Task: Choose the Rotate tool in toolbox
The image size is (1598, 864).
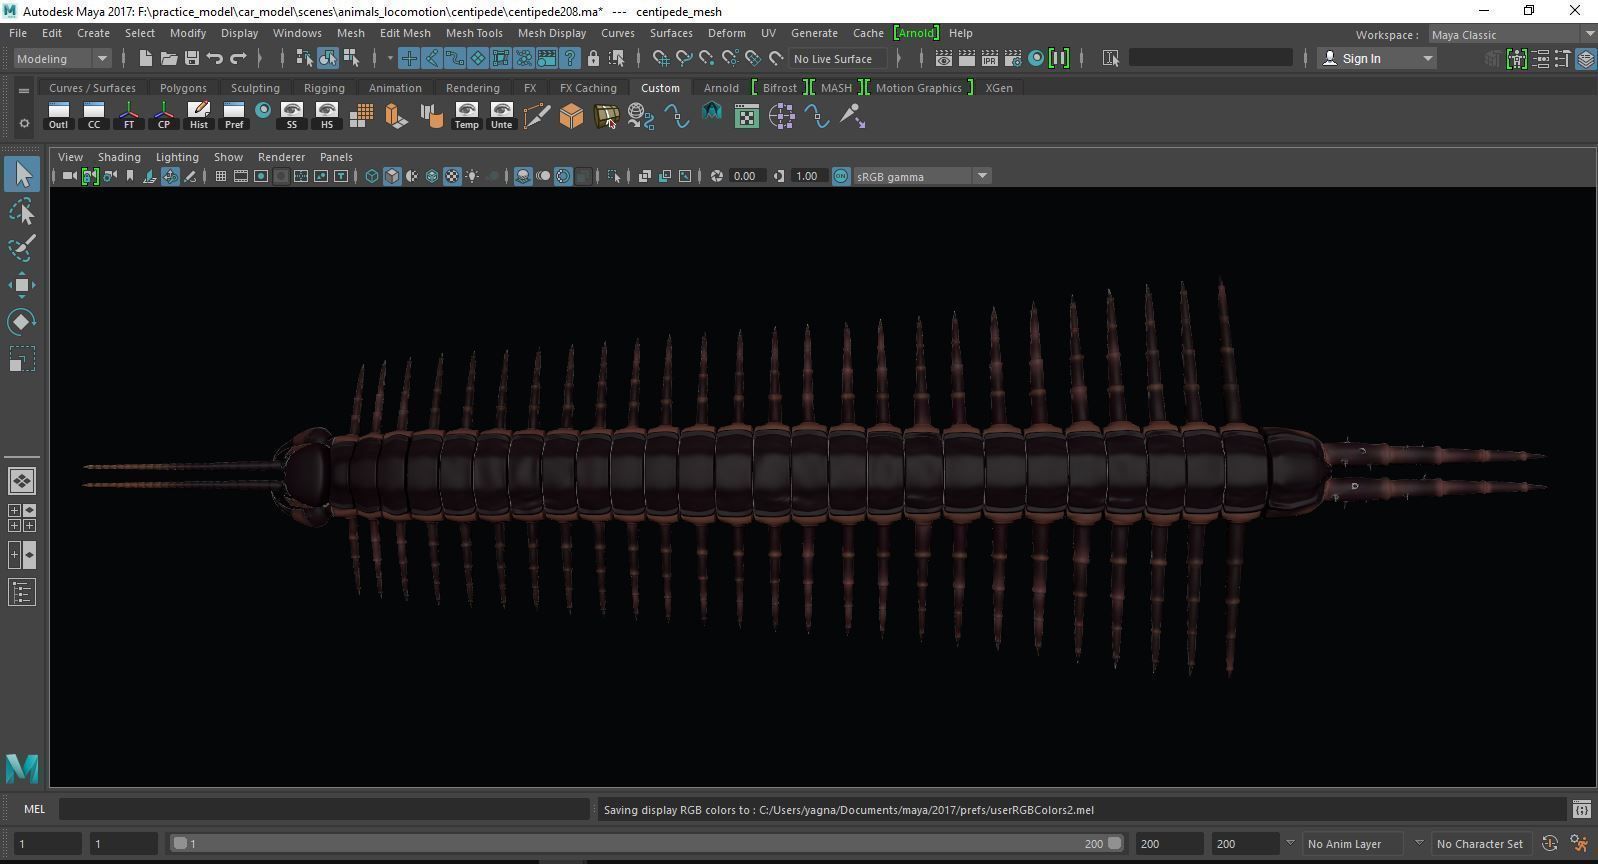Action: point(22,321)
